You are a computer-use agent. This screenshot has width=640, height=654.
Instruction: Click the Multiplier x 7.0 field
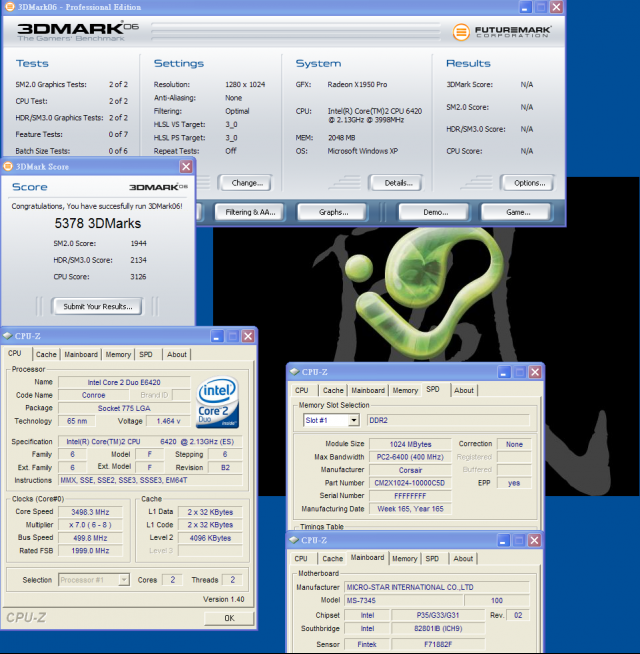pos(90,525)
